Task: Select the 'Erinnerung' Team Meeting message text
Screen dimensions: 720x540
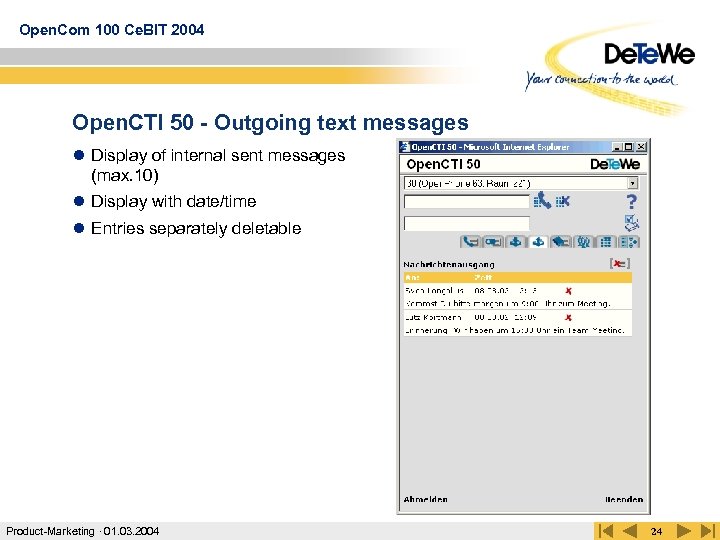Action: coord(515,330)
